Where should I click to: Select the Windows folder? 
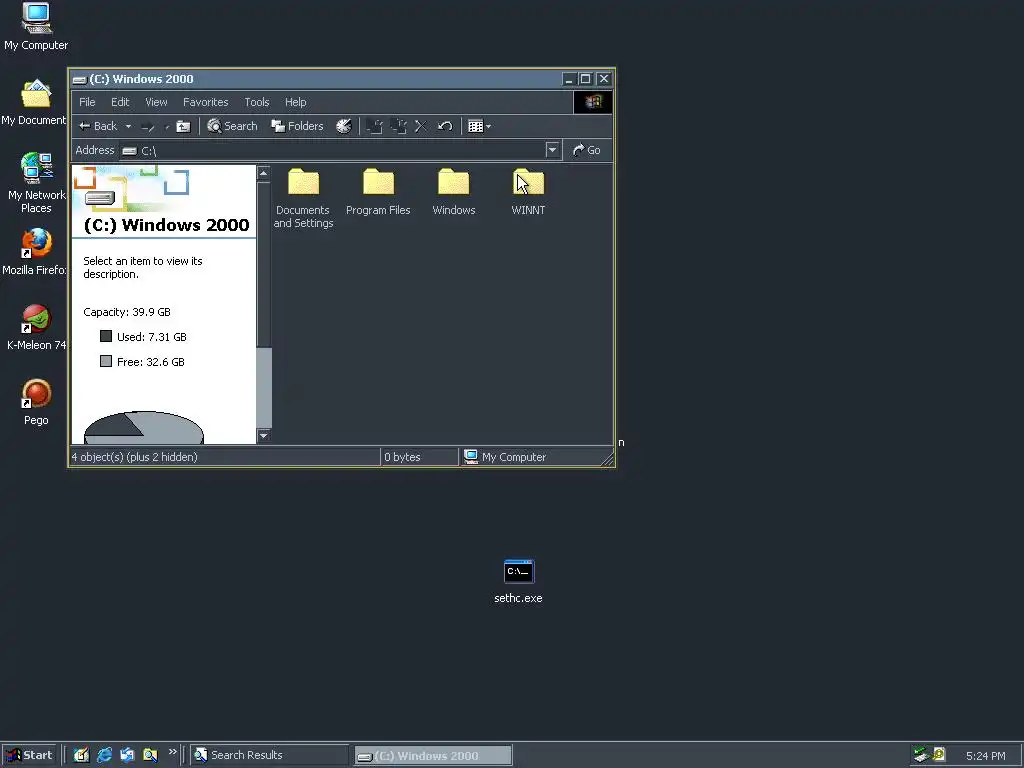click(453, 192)
